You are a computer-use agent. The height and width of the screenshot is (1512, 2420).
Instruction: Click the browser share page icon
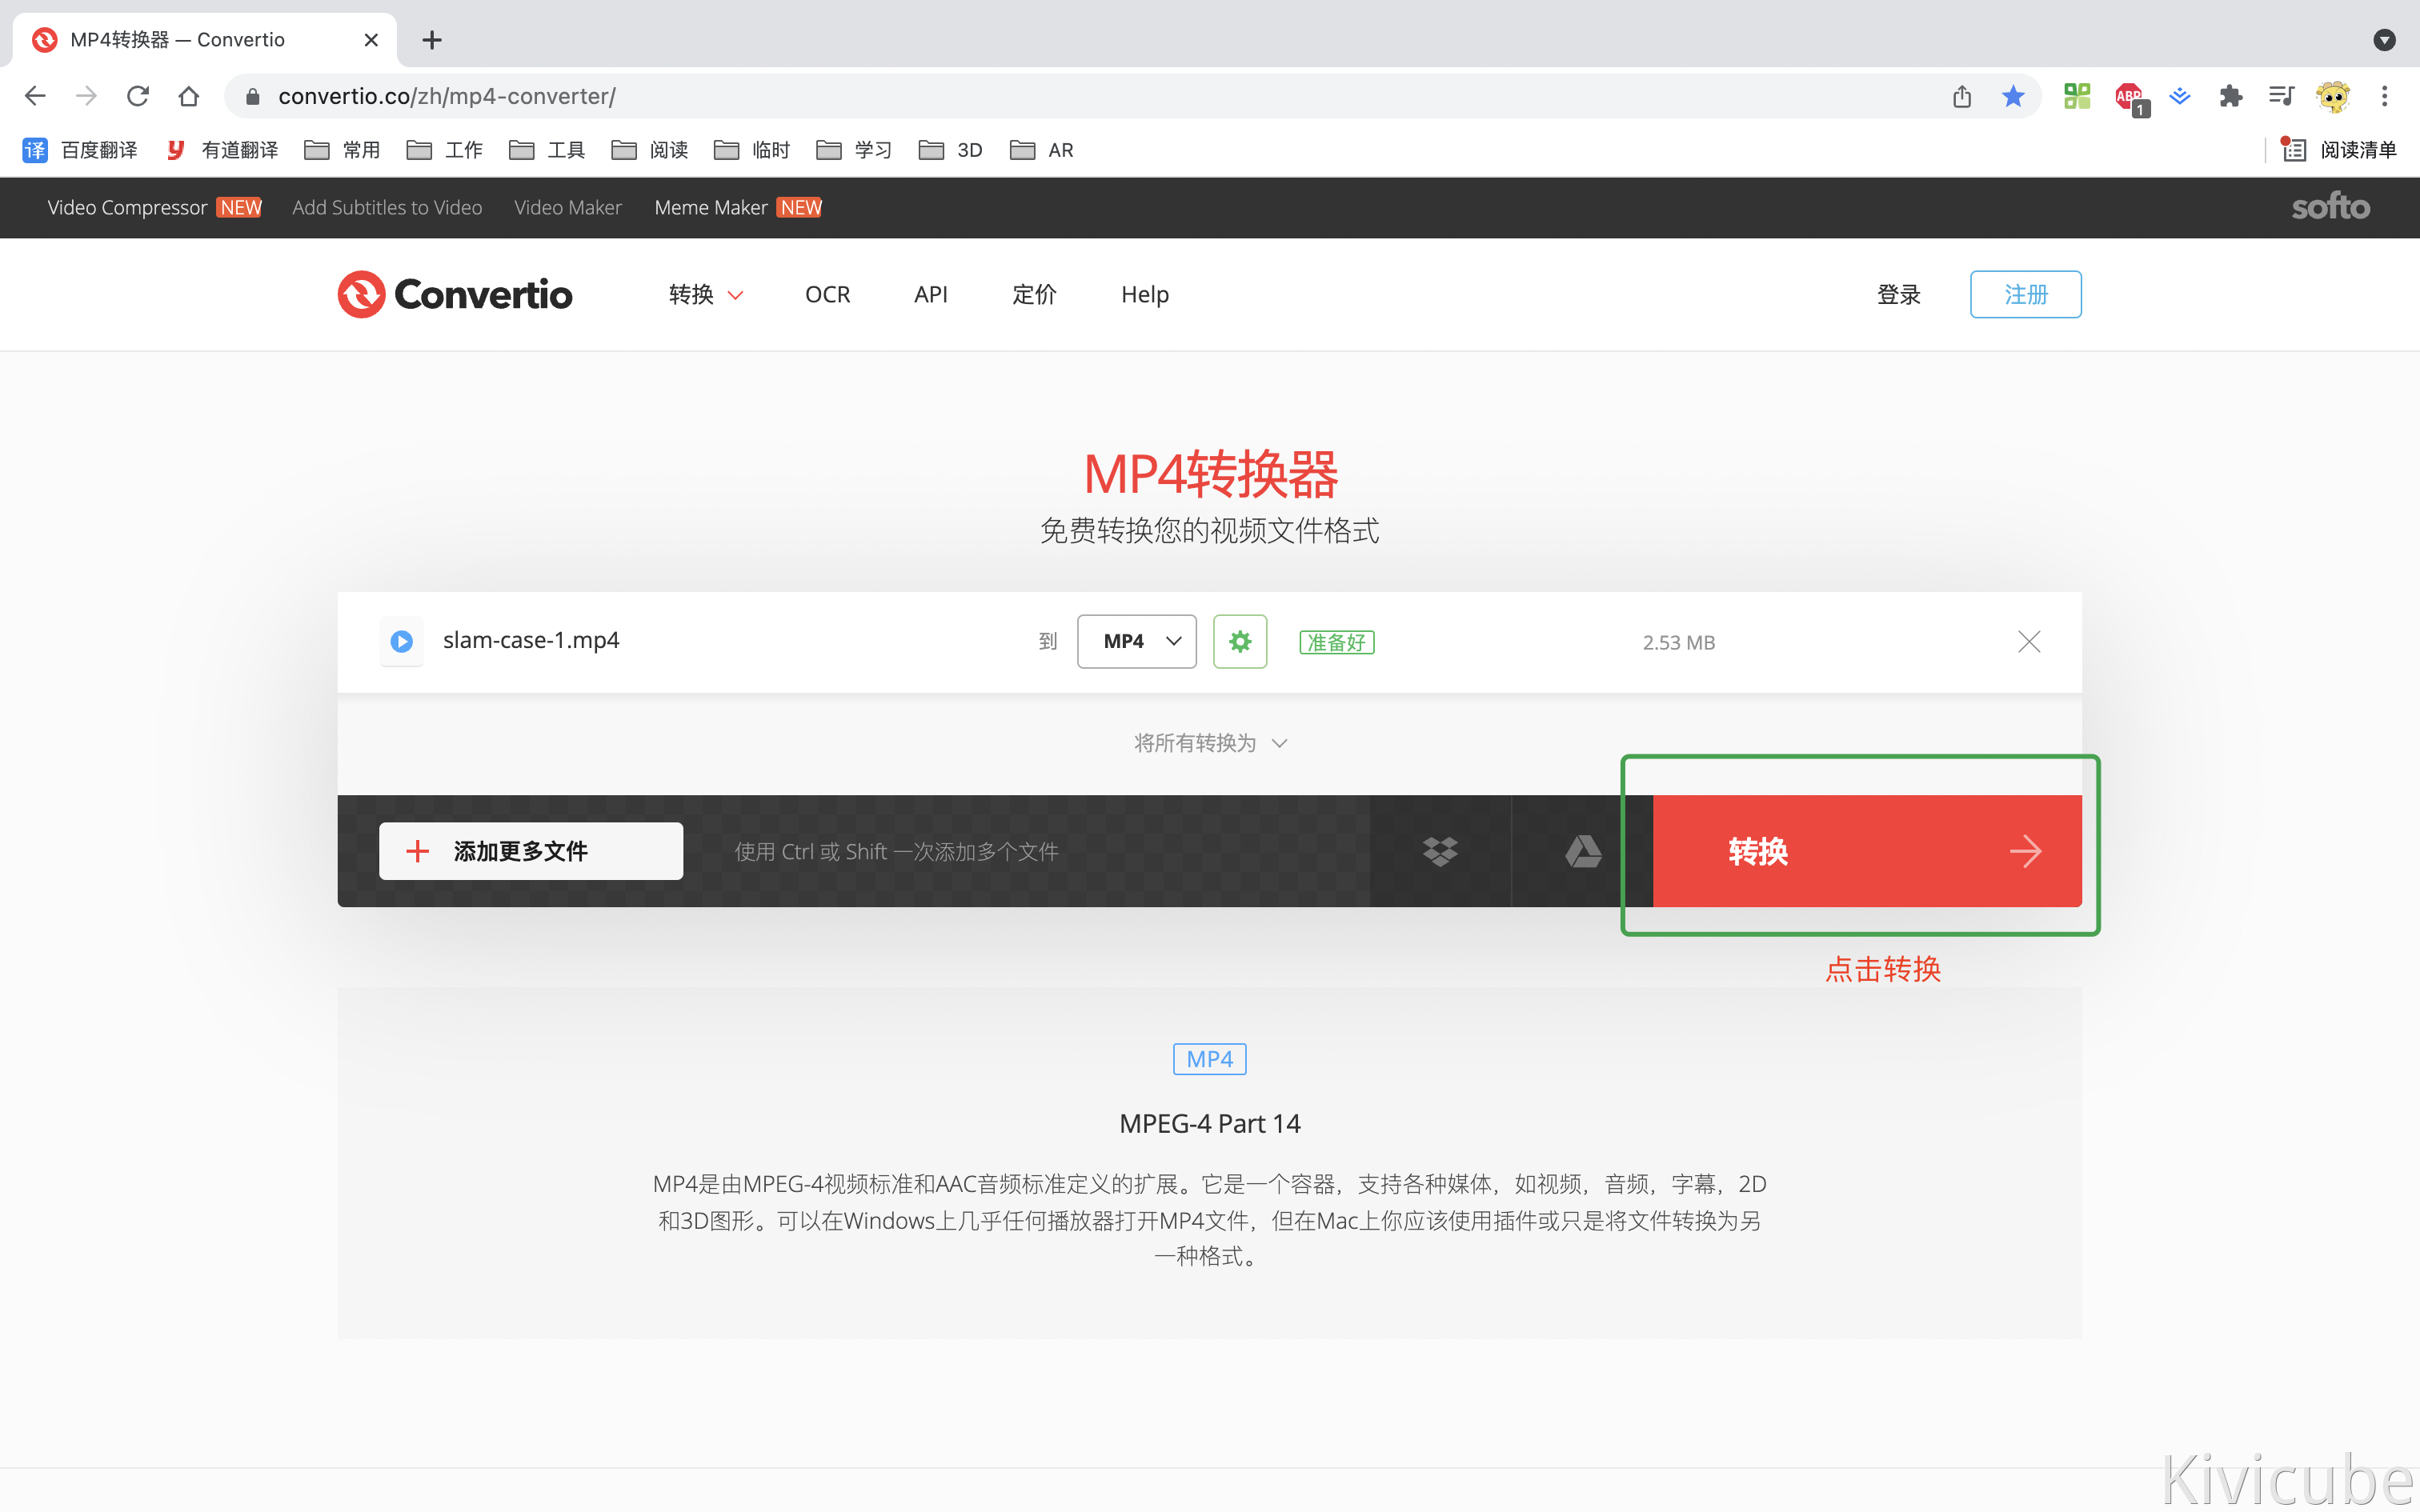1962,96
